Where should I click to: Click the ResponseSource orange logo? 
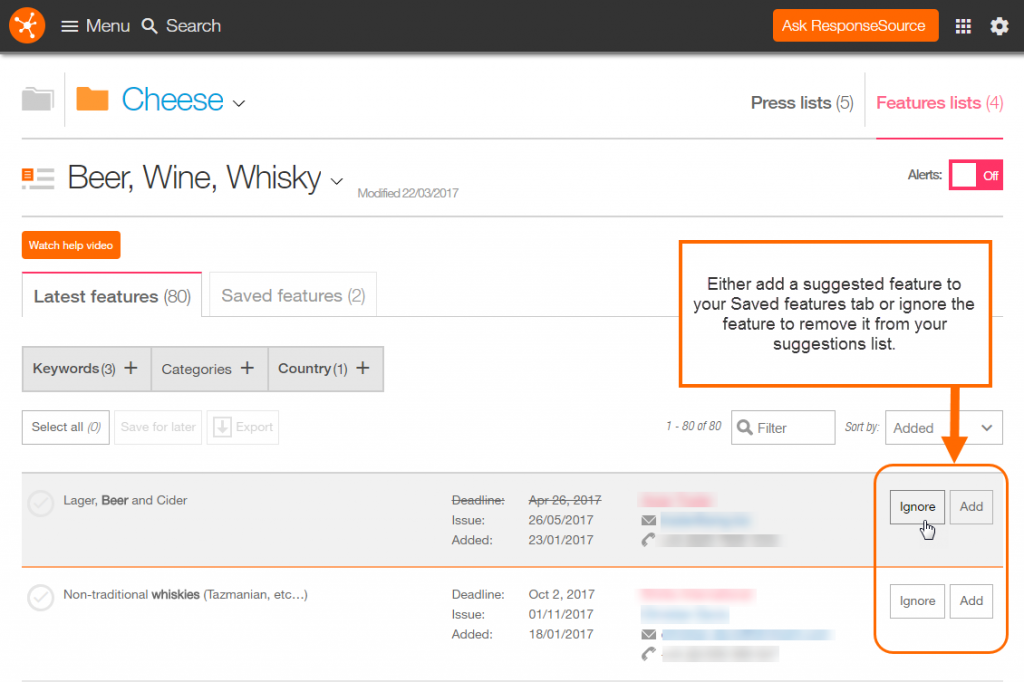coord(27,25)
